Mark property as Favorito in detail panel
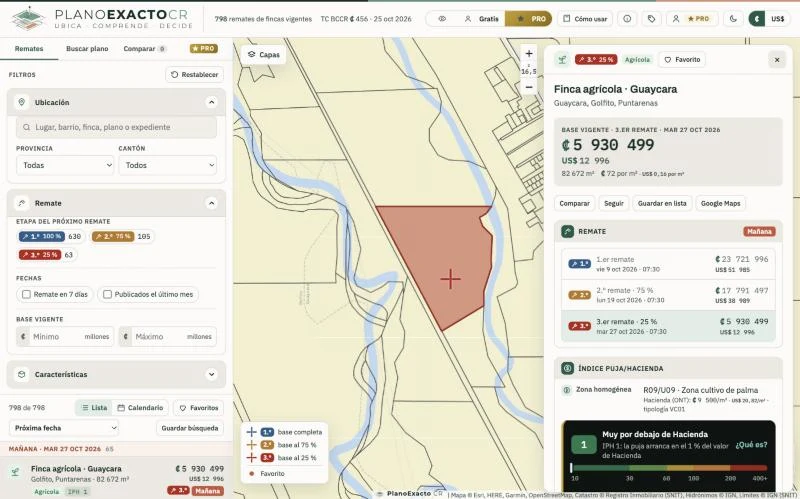The image size is (800, 499). (x=682, y=60)
